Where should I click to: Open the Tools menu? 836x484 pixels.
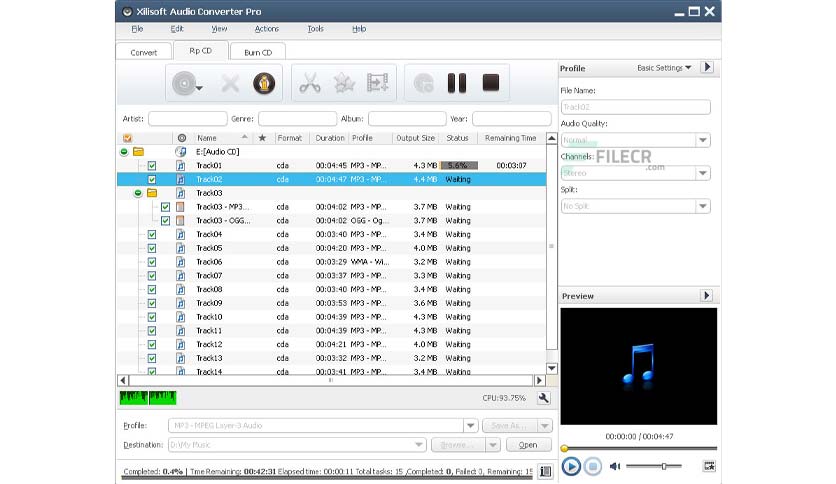tap(316, 29)
